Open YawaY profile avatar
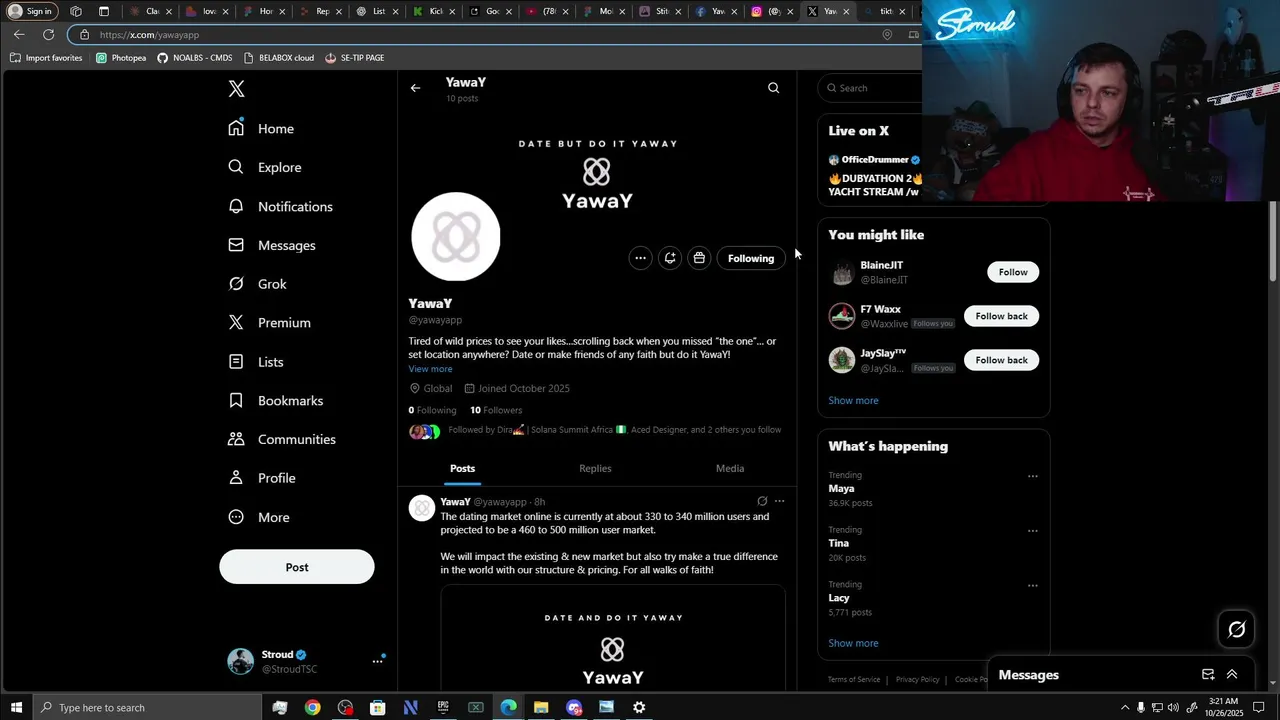 tap(456, 237)
